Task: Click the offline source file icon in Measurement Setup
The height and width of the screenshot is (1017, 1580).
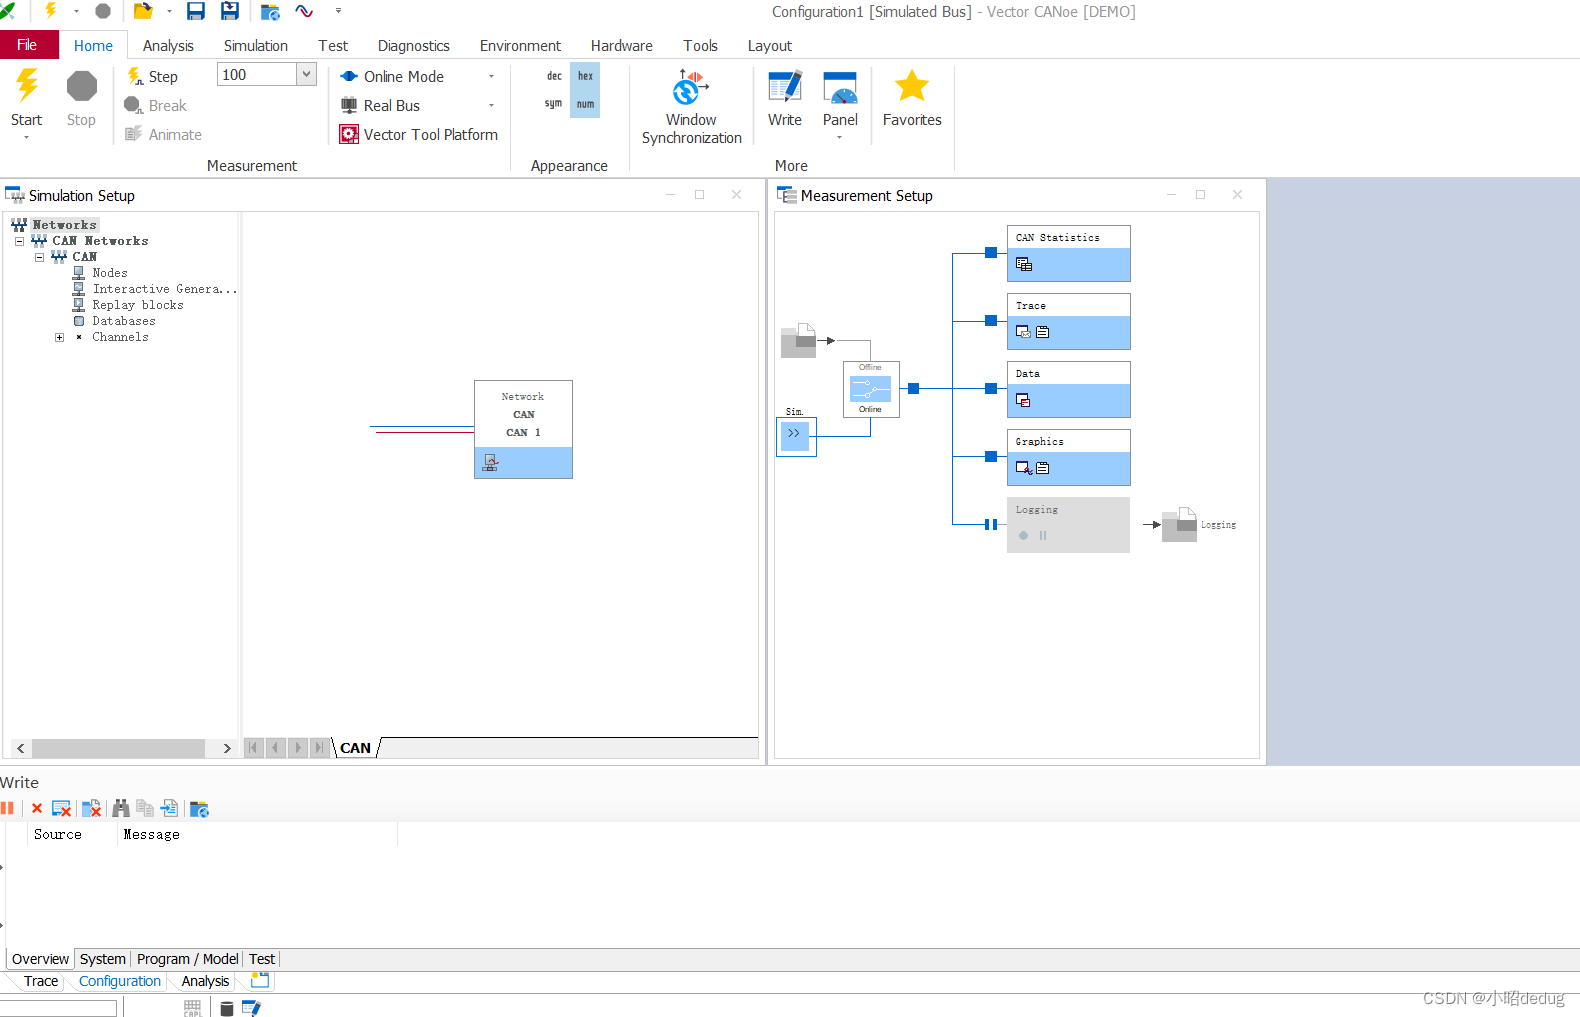Action: (799, 341)
